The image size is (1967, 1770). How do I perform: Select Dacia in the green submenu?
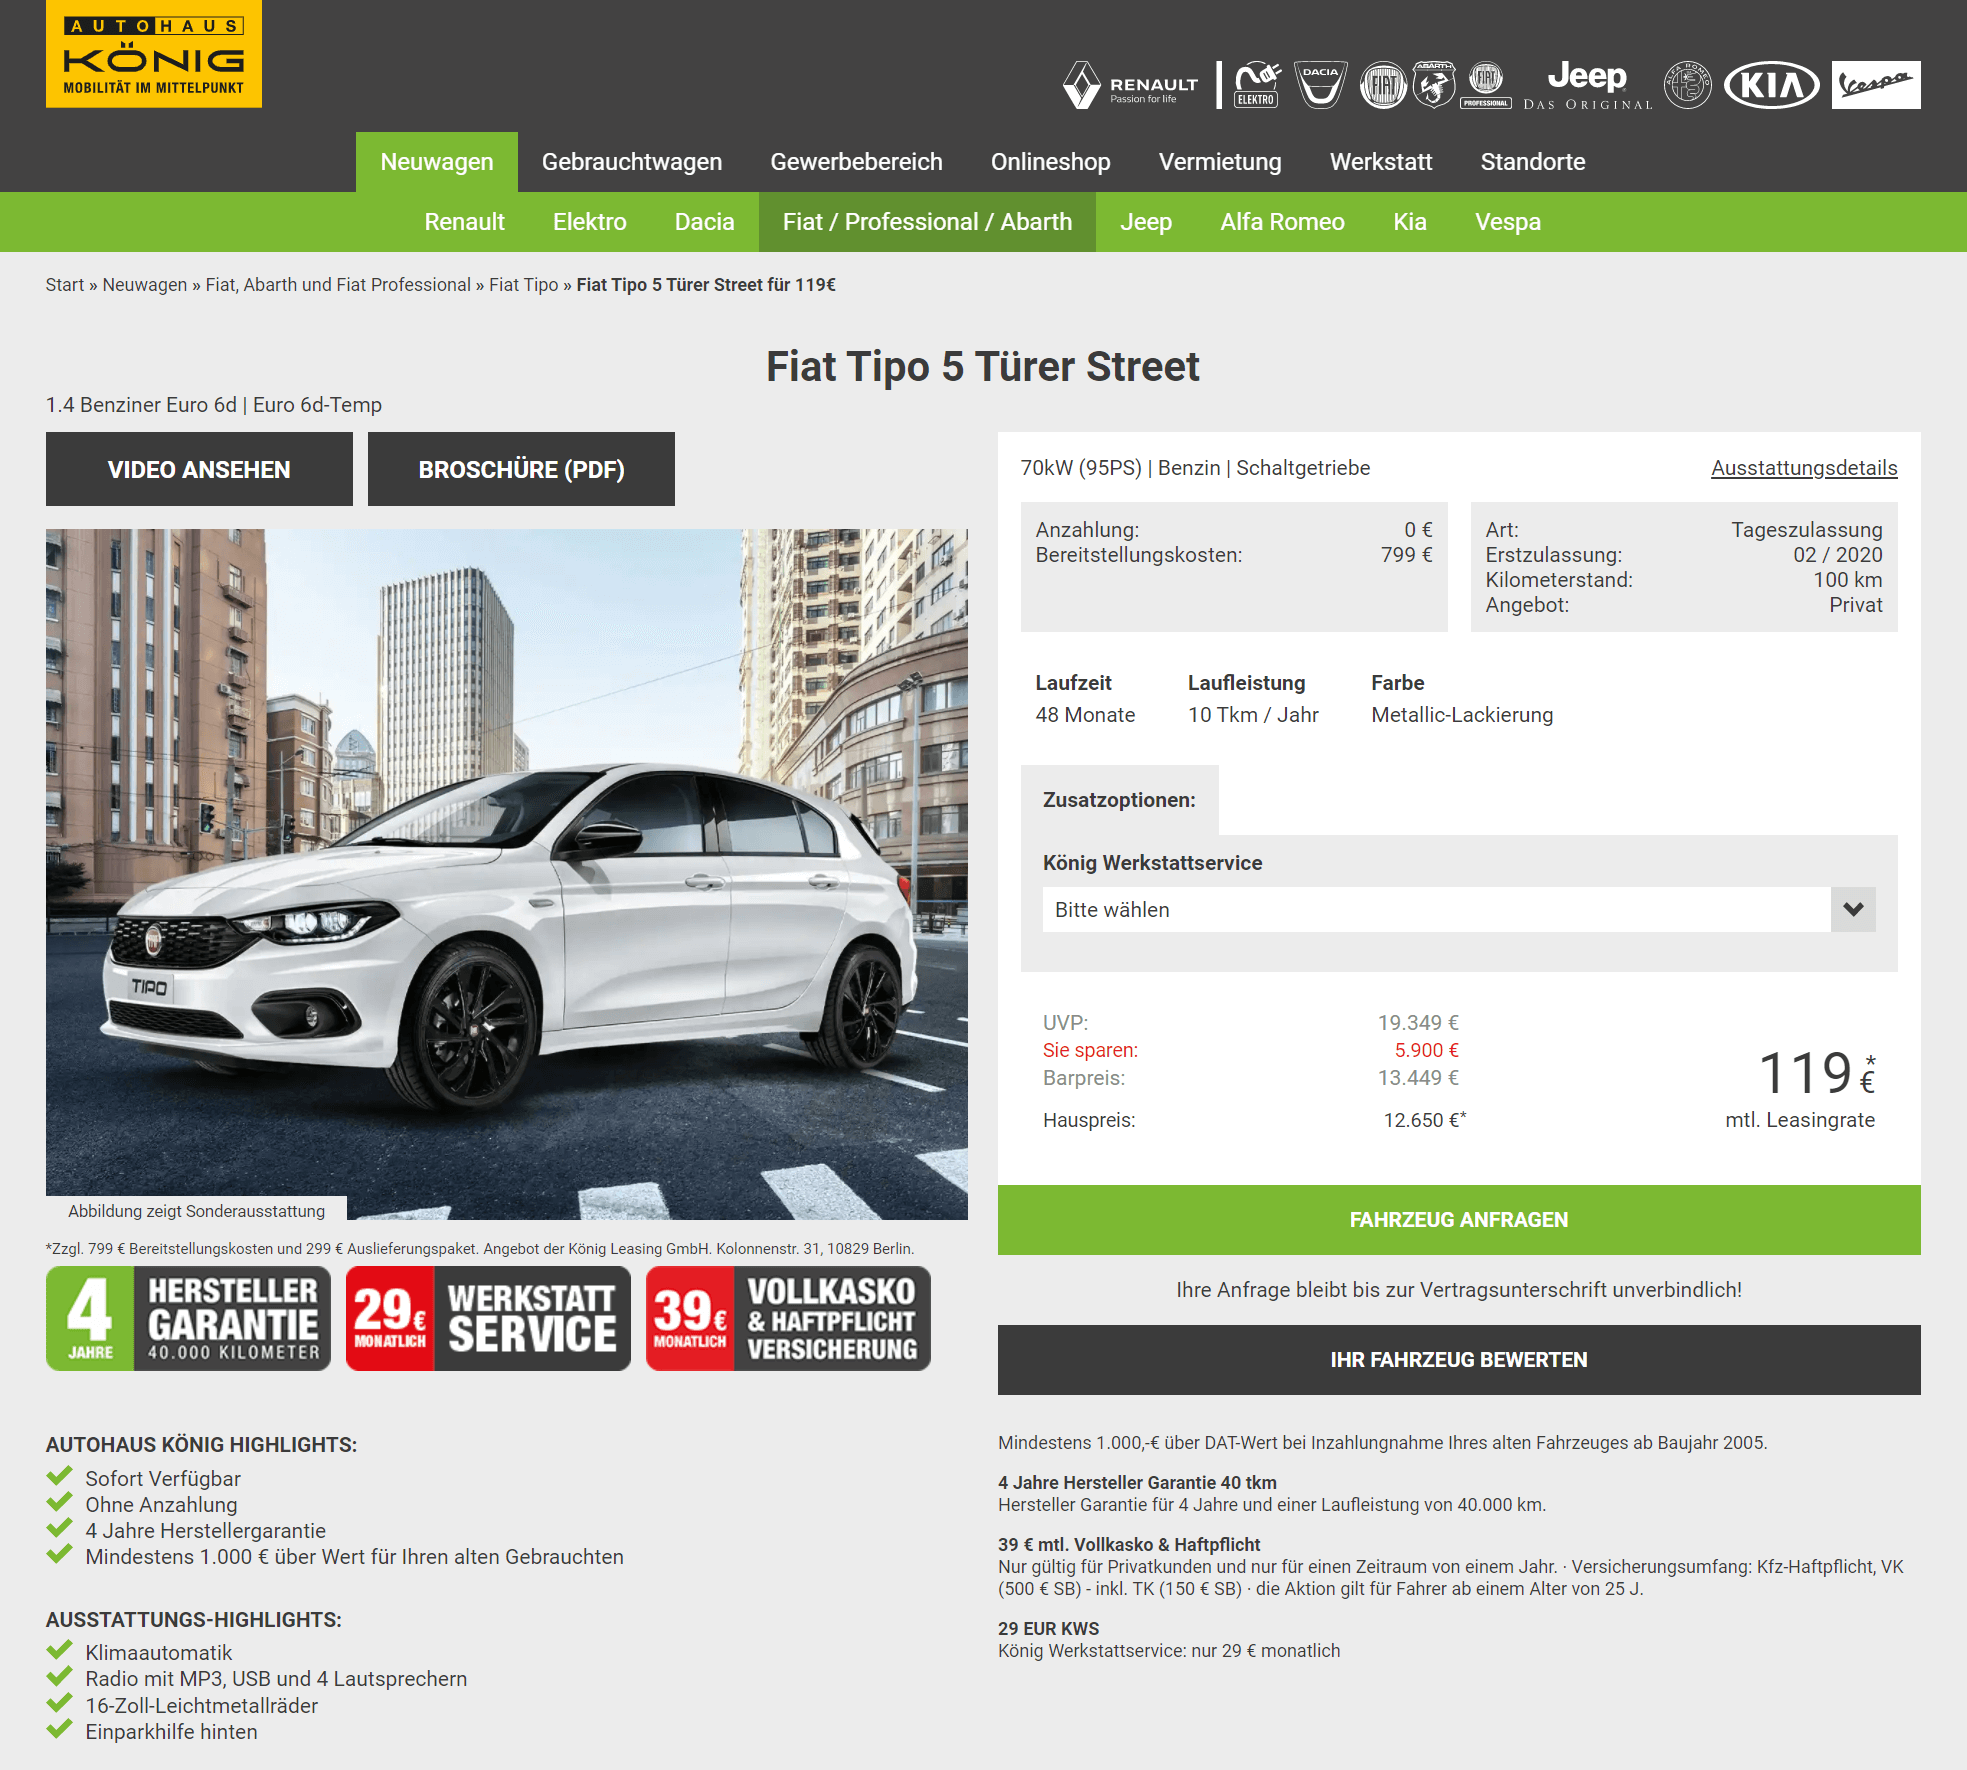pos(705,222)
